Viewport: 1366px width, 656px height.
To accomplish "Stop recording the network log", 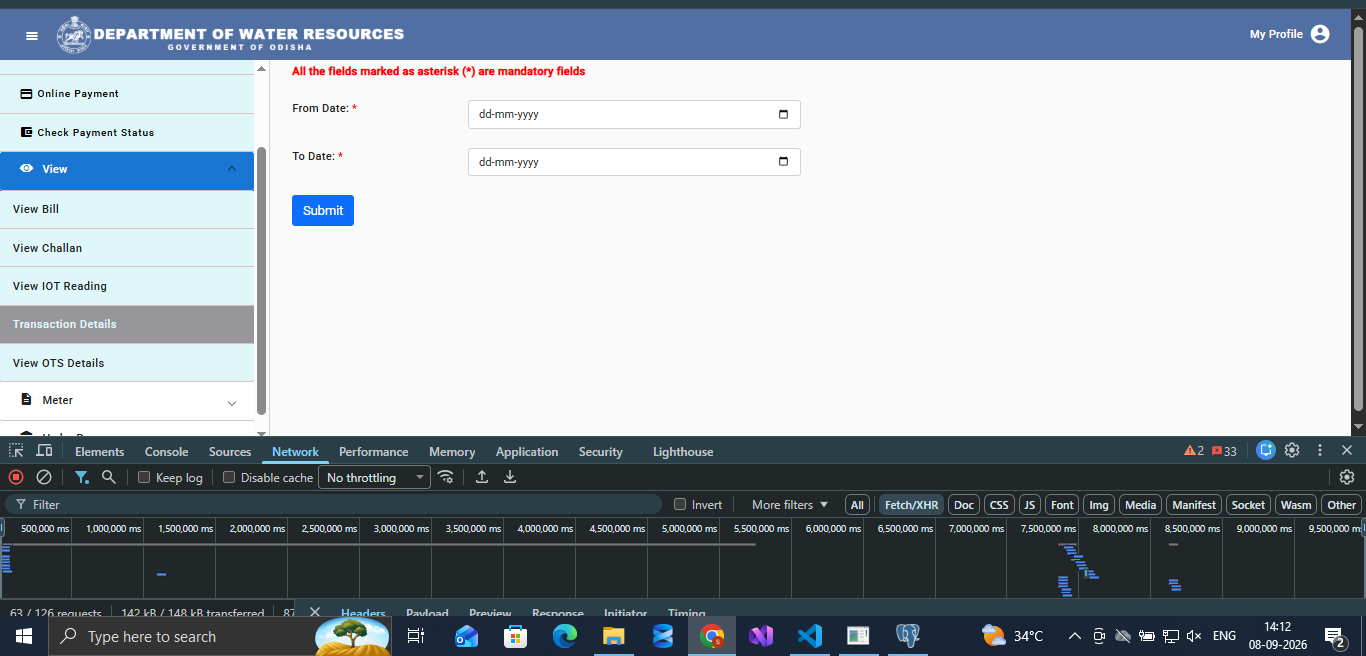I will 16,477.
